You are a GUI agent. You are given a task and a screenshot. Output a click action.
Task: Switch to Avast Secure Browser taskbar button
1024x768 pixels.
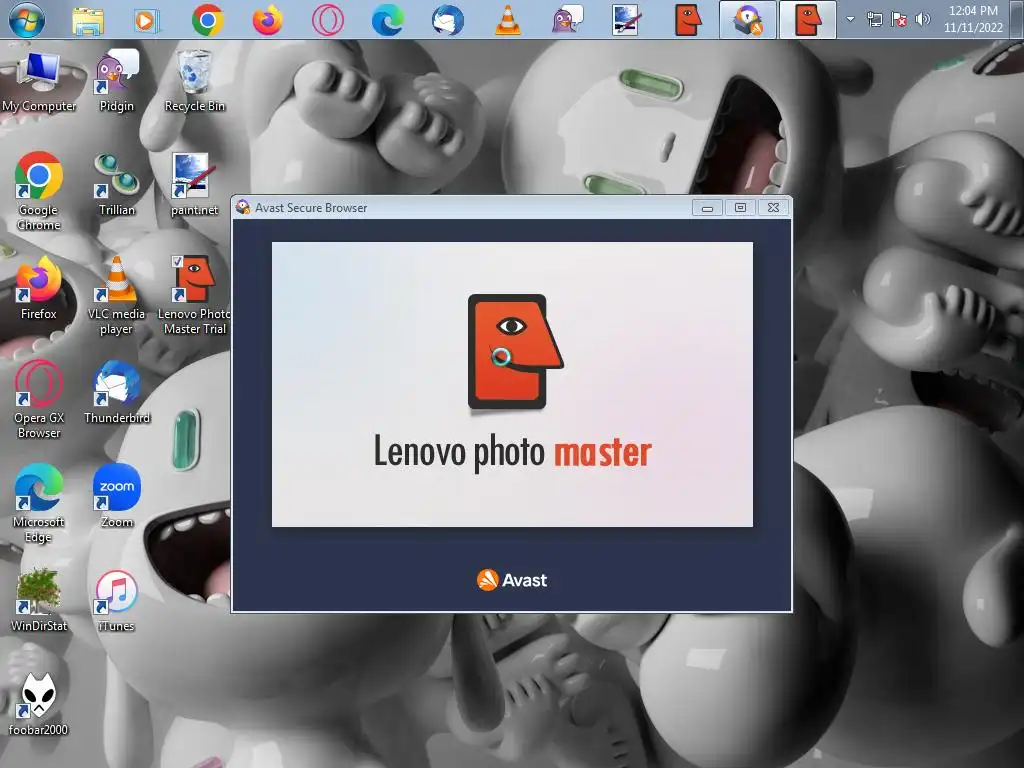pos(748,20)
